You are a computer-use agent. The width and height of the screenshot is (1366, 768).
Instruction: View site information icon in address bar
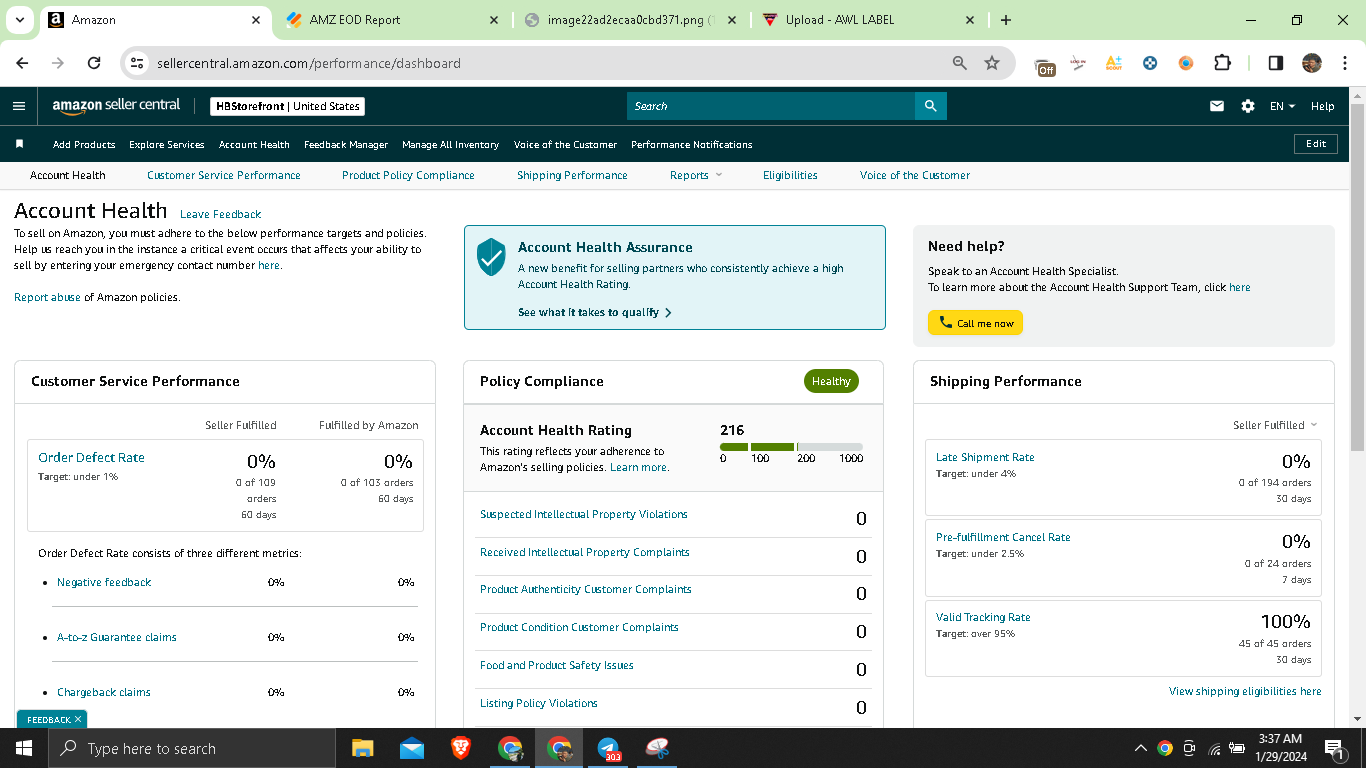coord(138,63)
